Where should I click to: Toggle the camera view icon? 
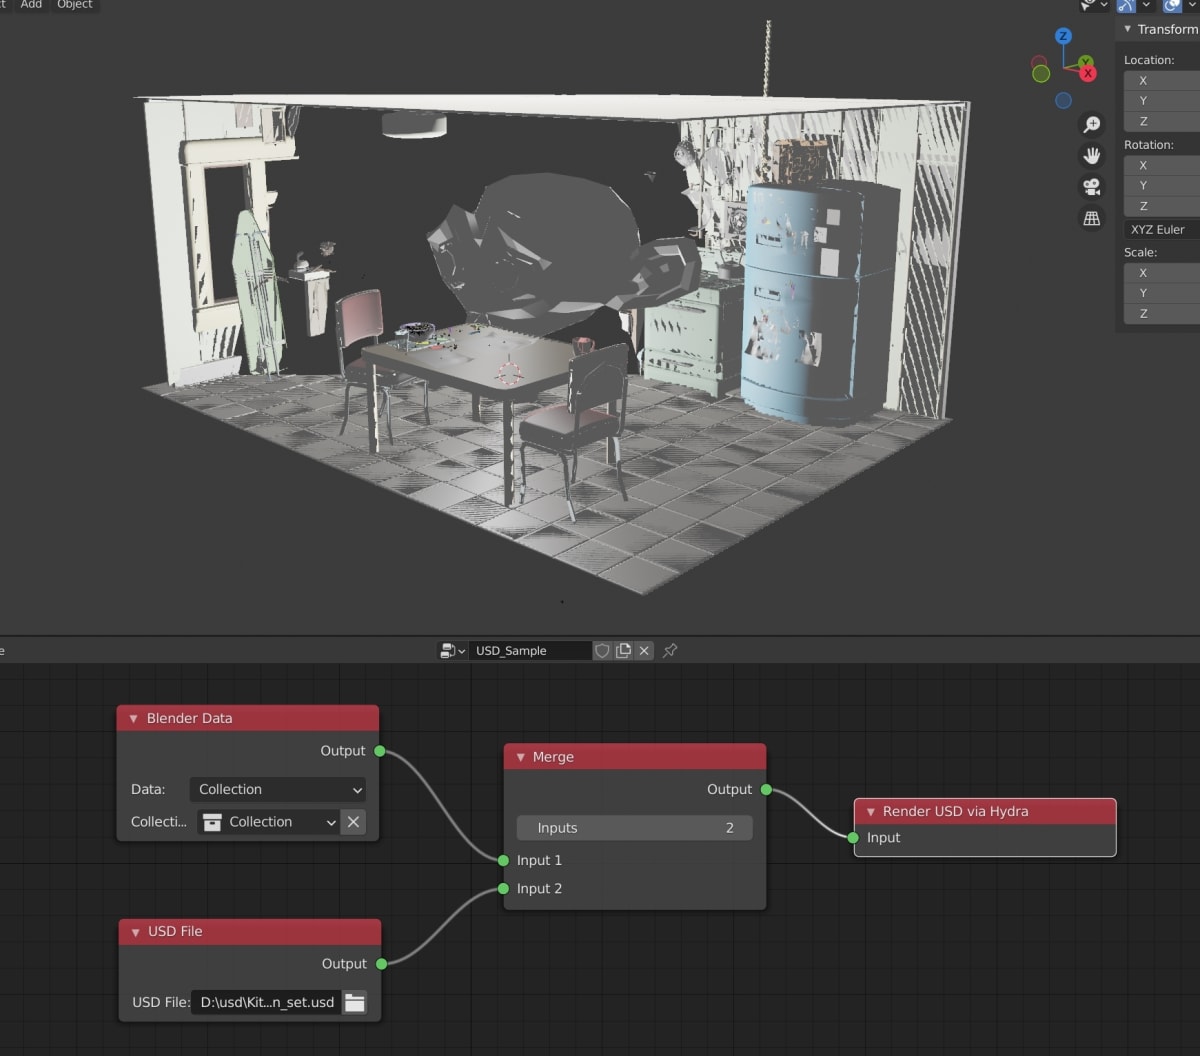point(1092,187)
